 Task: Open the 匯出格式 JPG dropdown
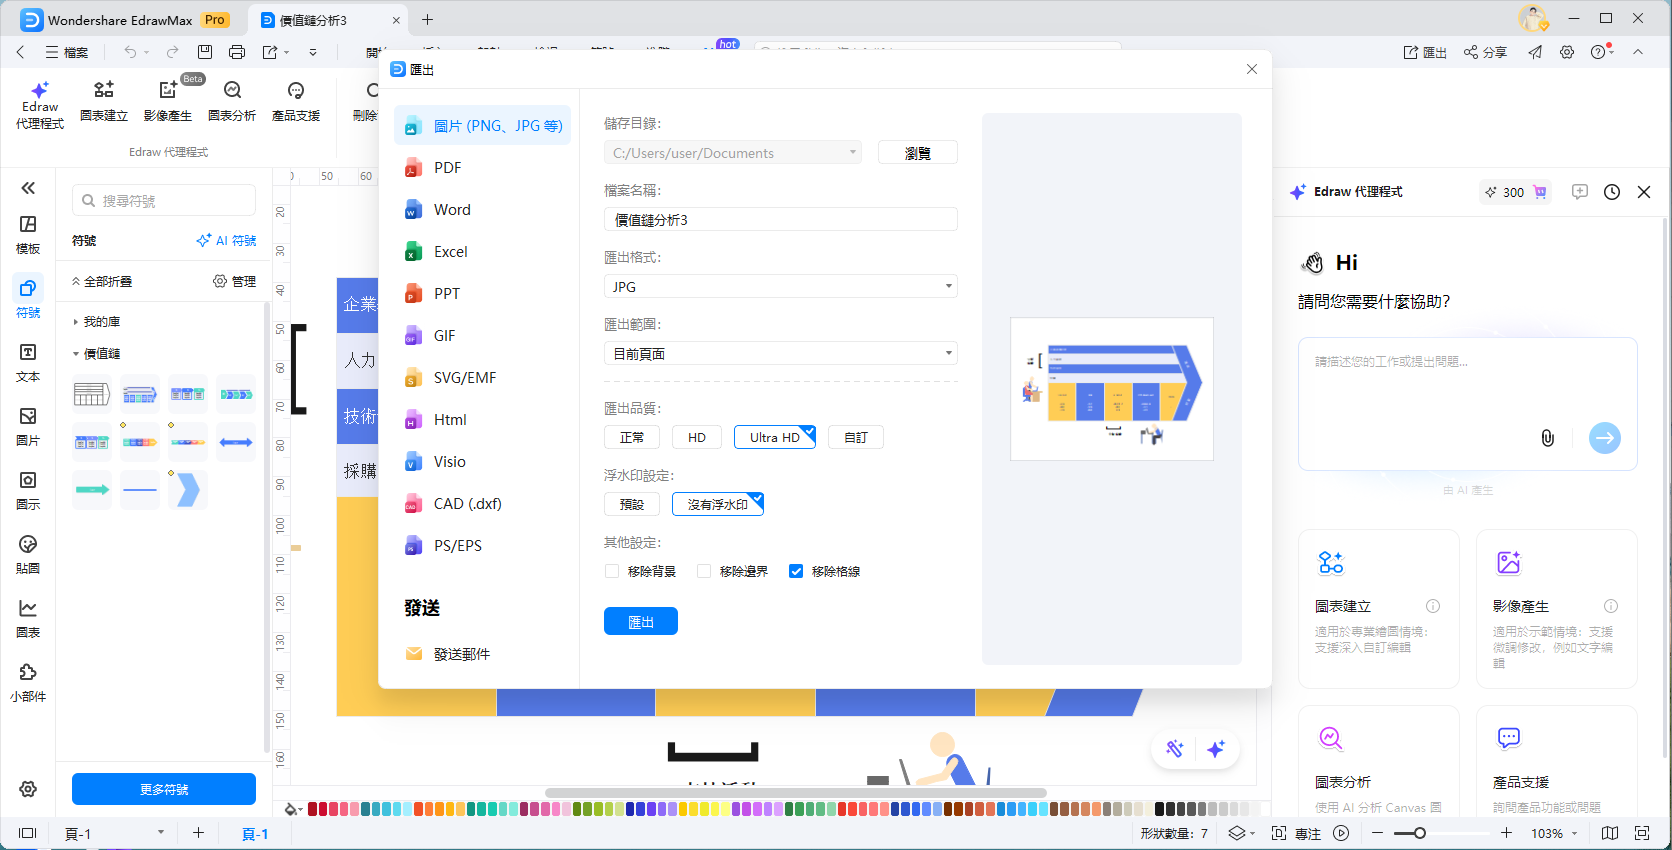[x=781, y=286]
